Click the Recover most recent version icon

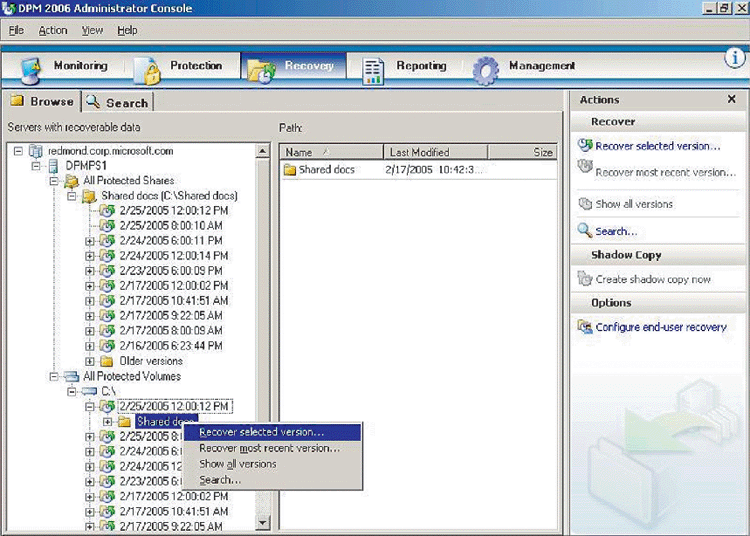point(585,166)
